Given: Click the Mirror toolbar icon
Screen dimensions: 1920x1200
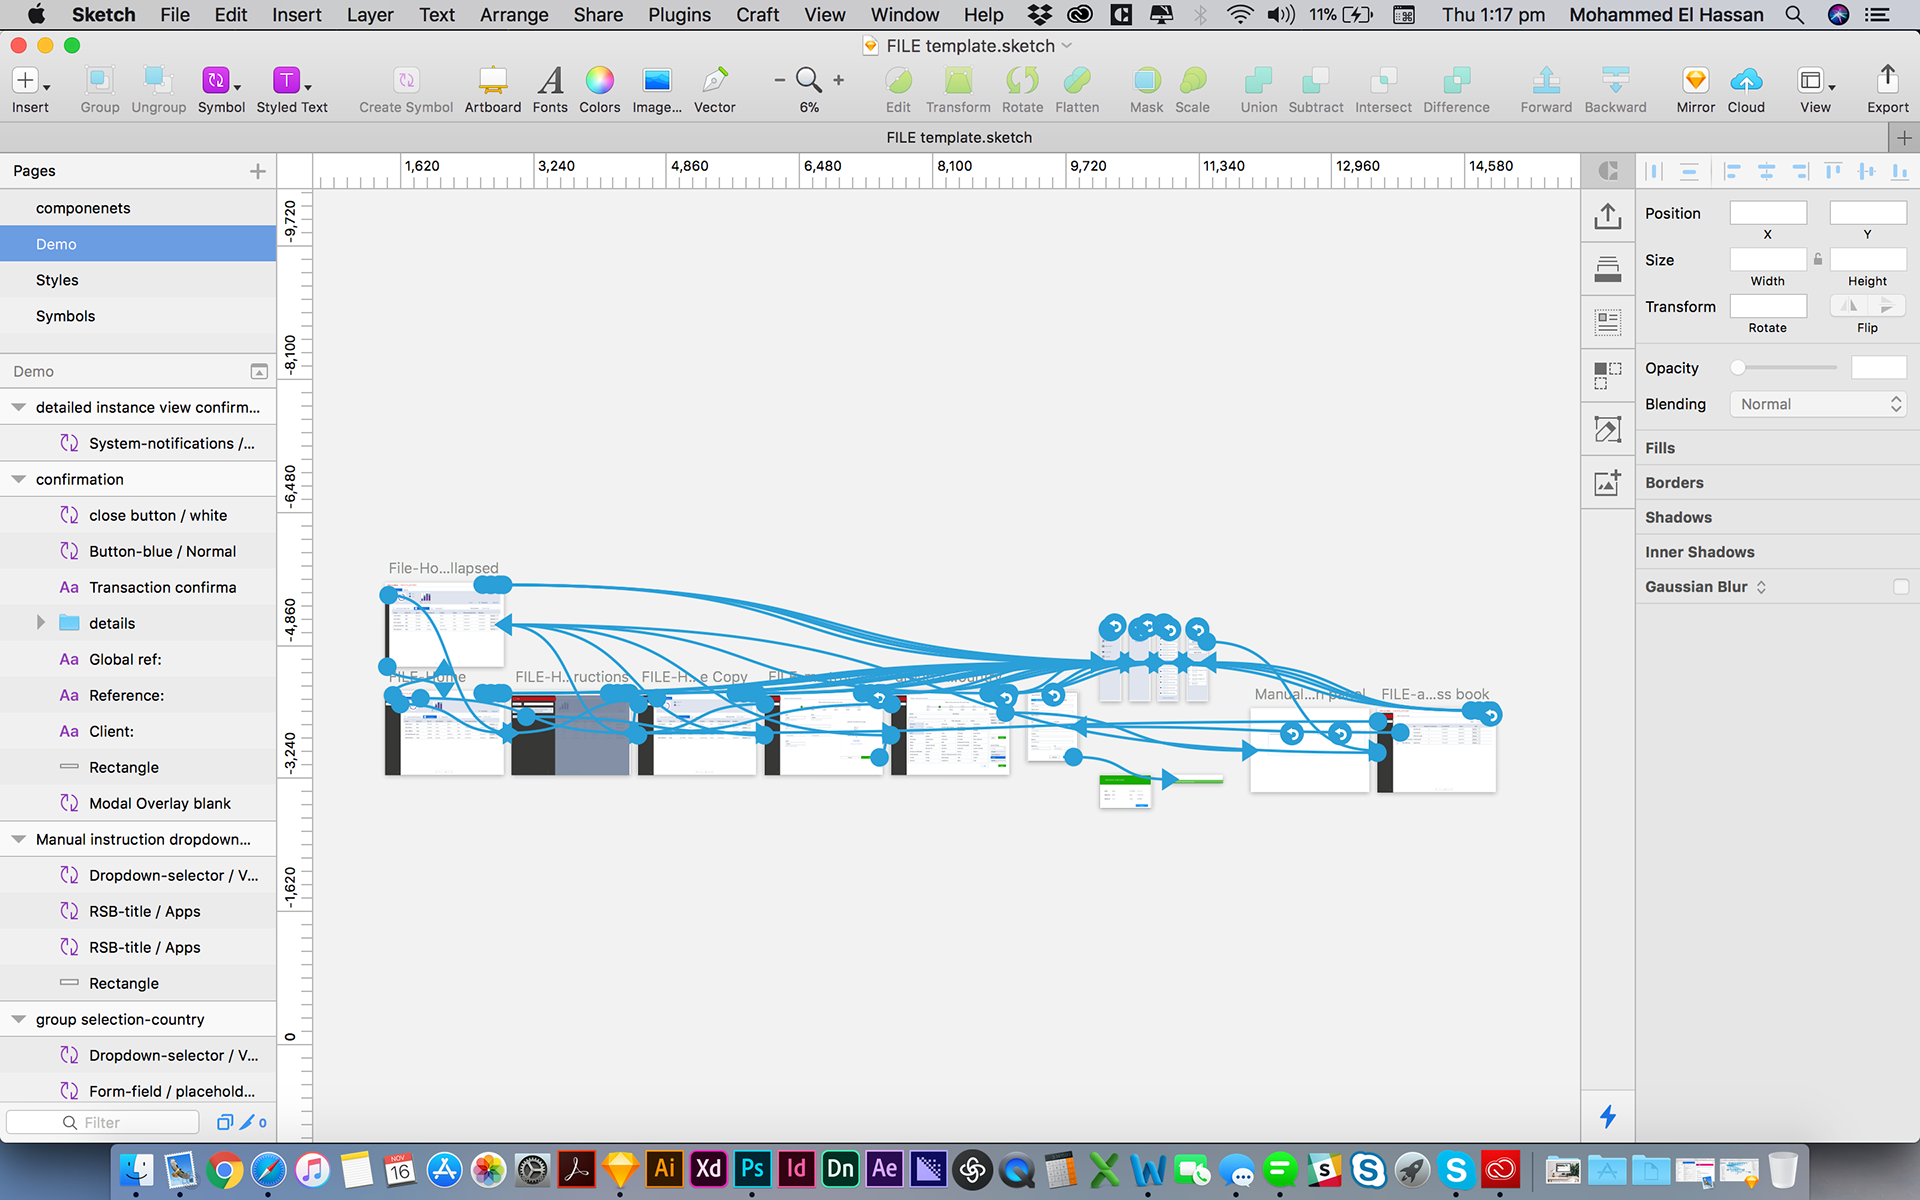Looking at the screenshot, I should (1695, 82).
